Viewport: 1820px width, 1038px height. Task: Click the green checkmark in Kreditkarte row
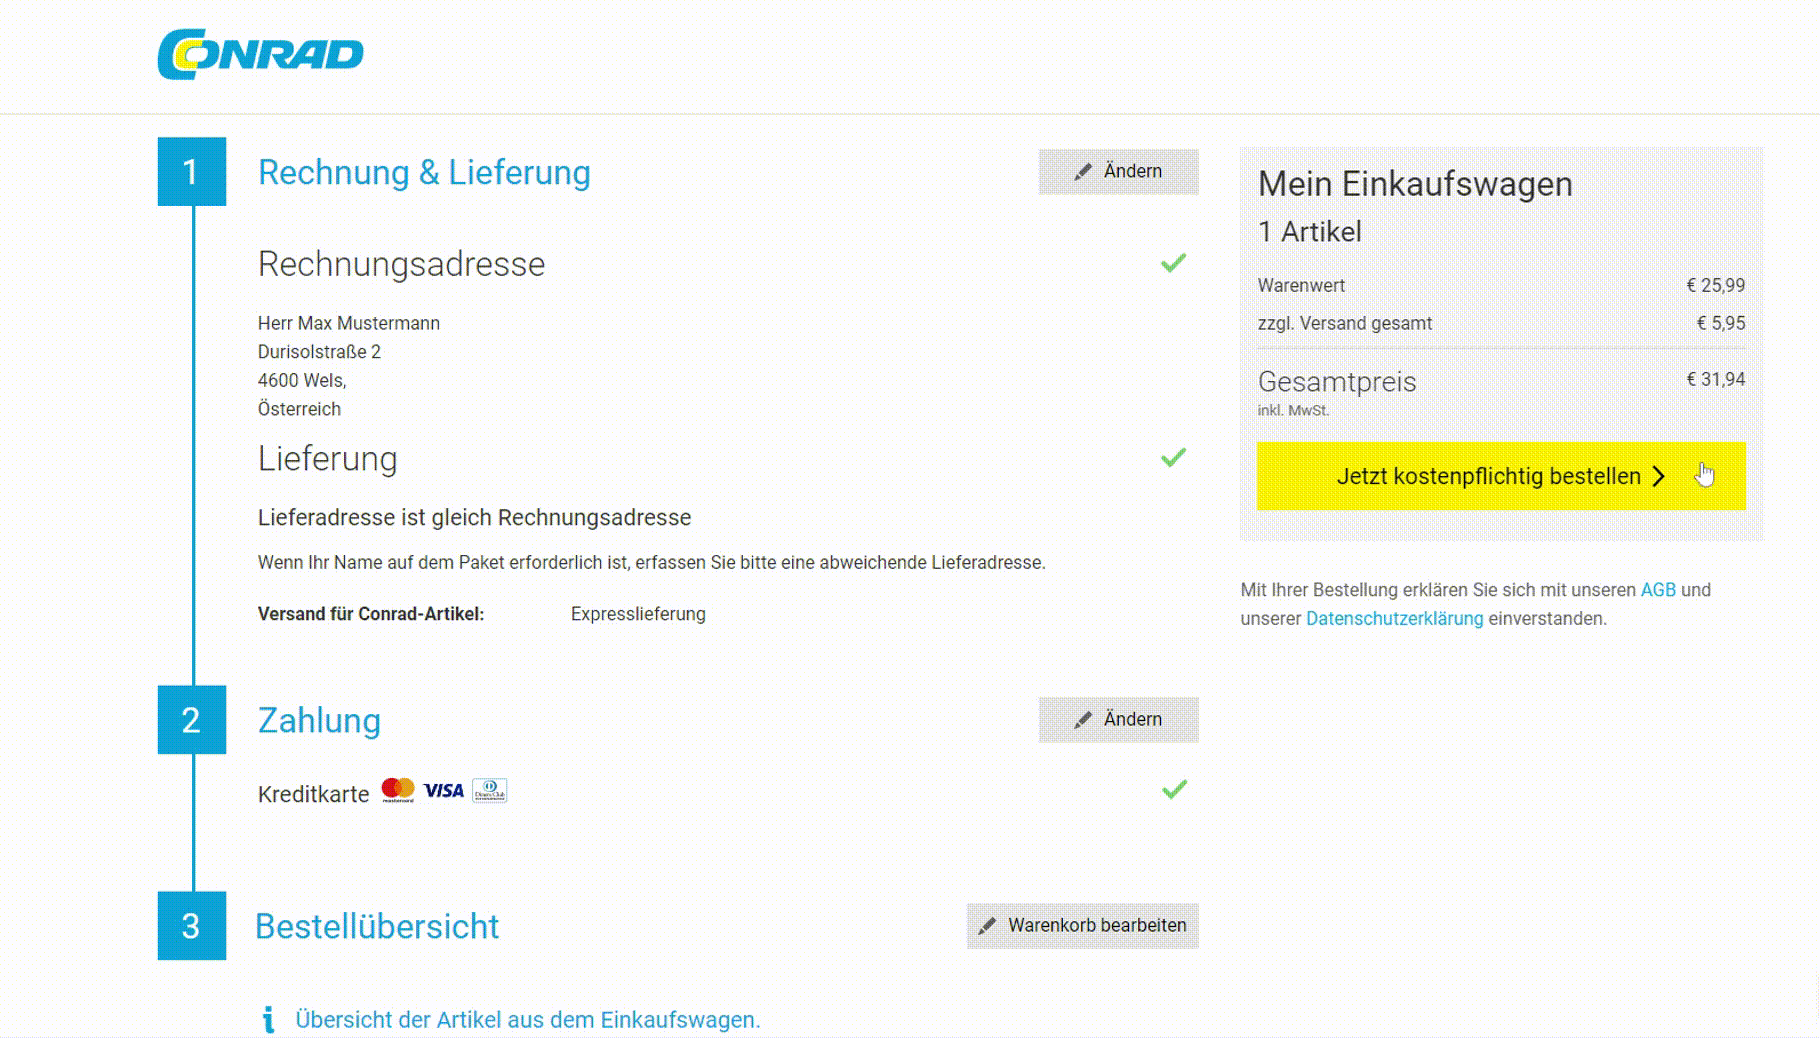1174,790
